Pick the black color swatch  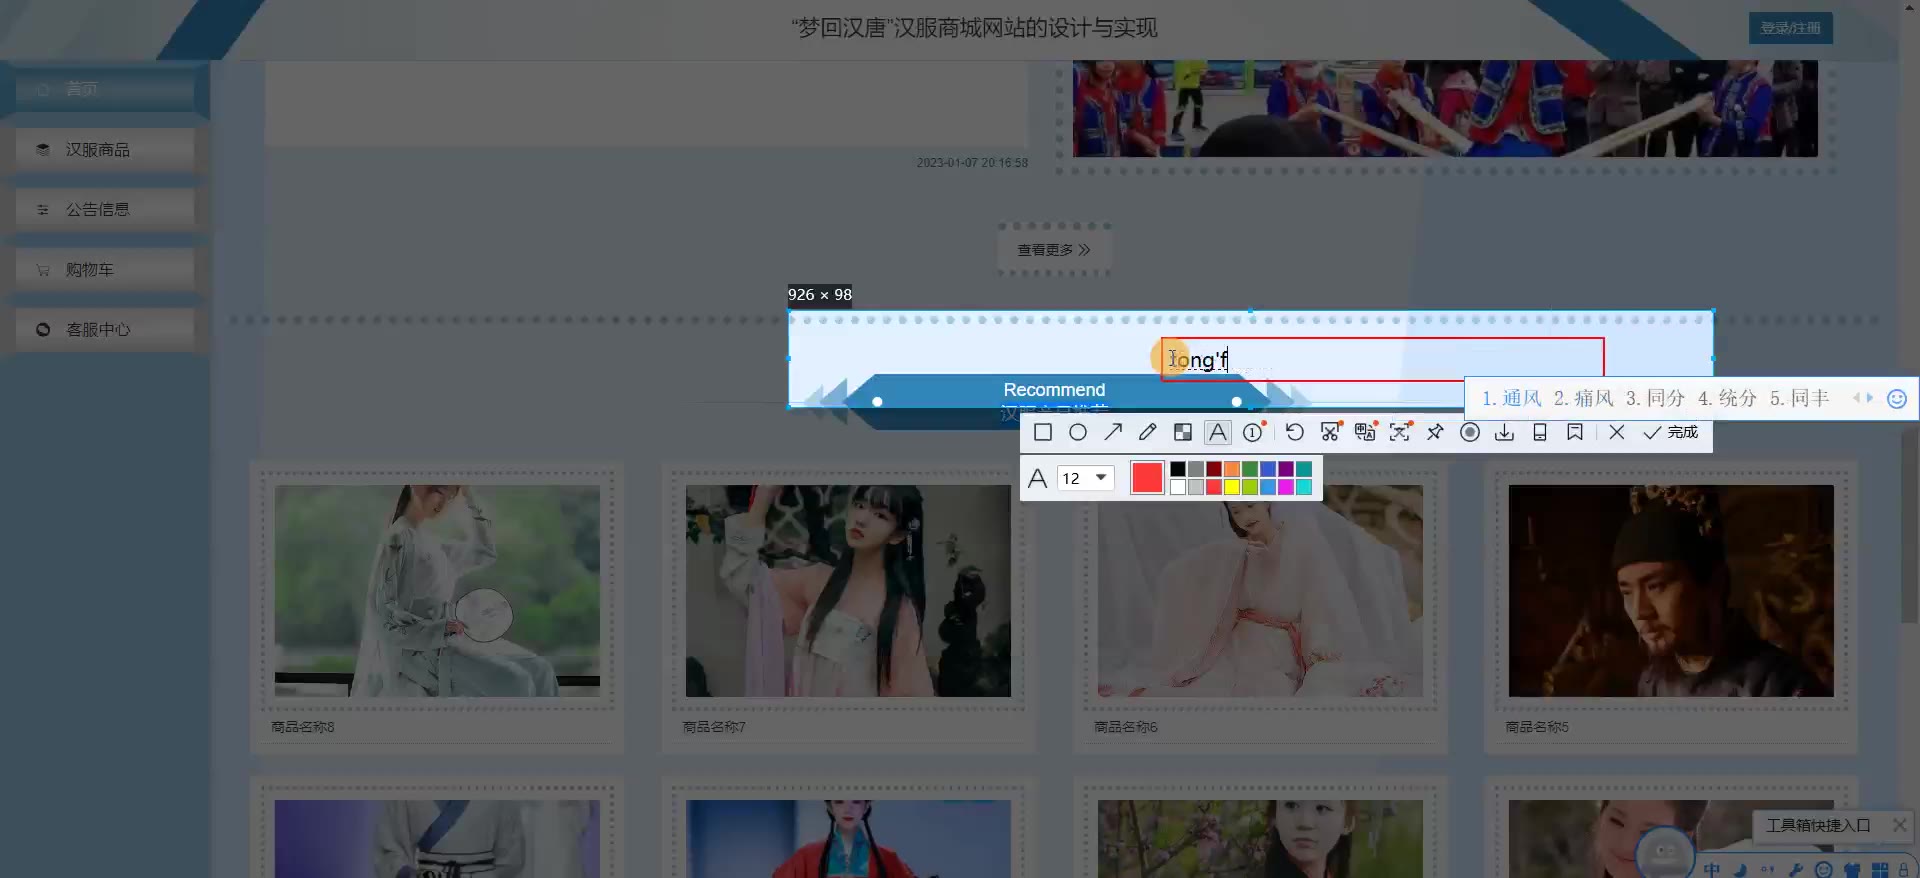[1178, 469]
